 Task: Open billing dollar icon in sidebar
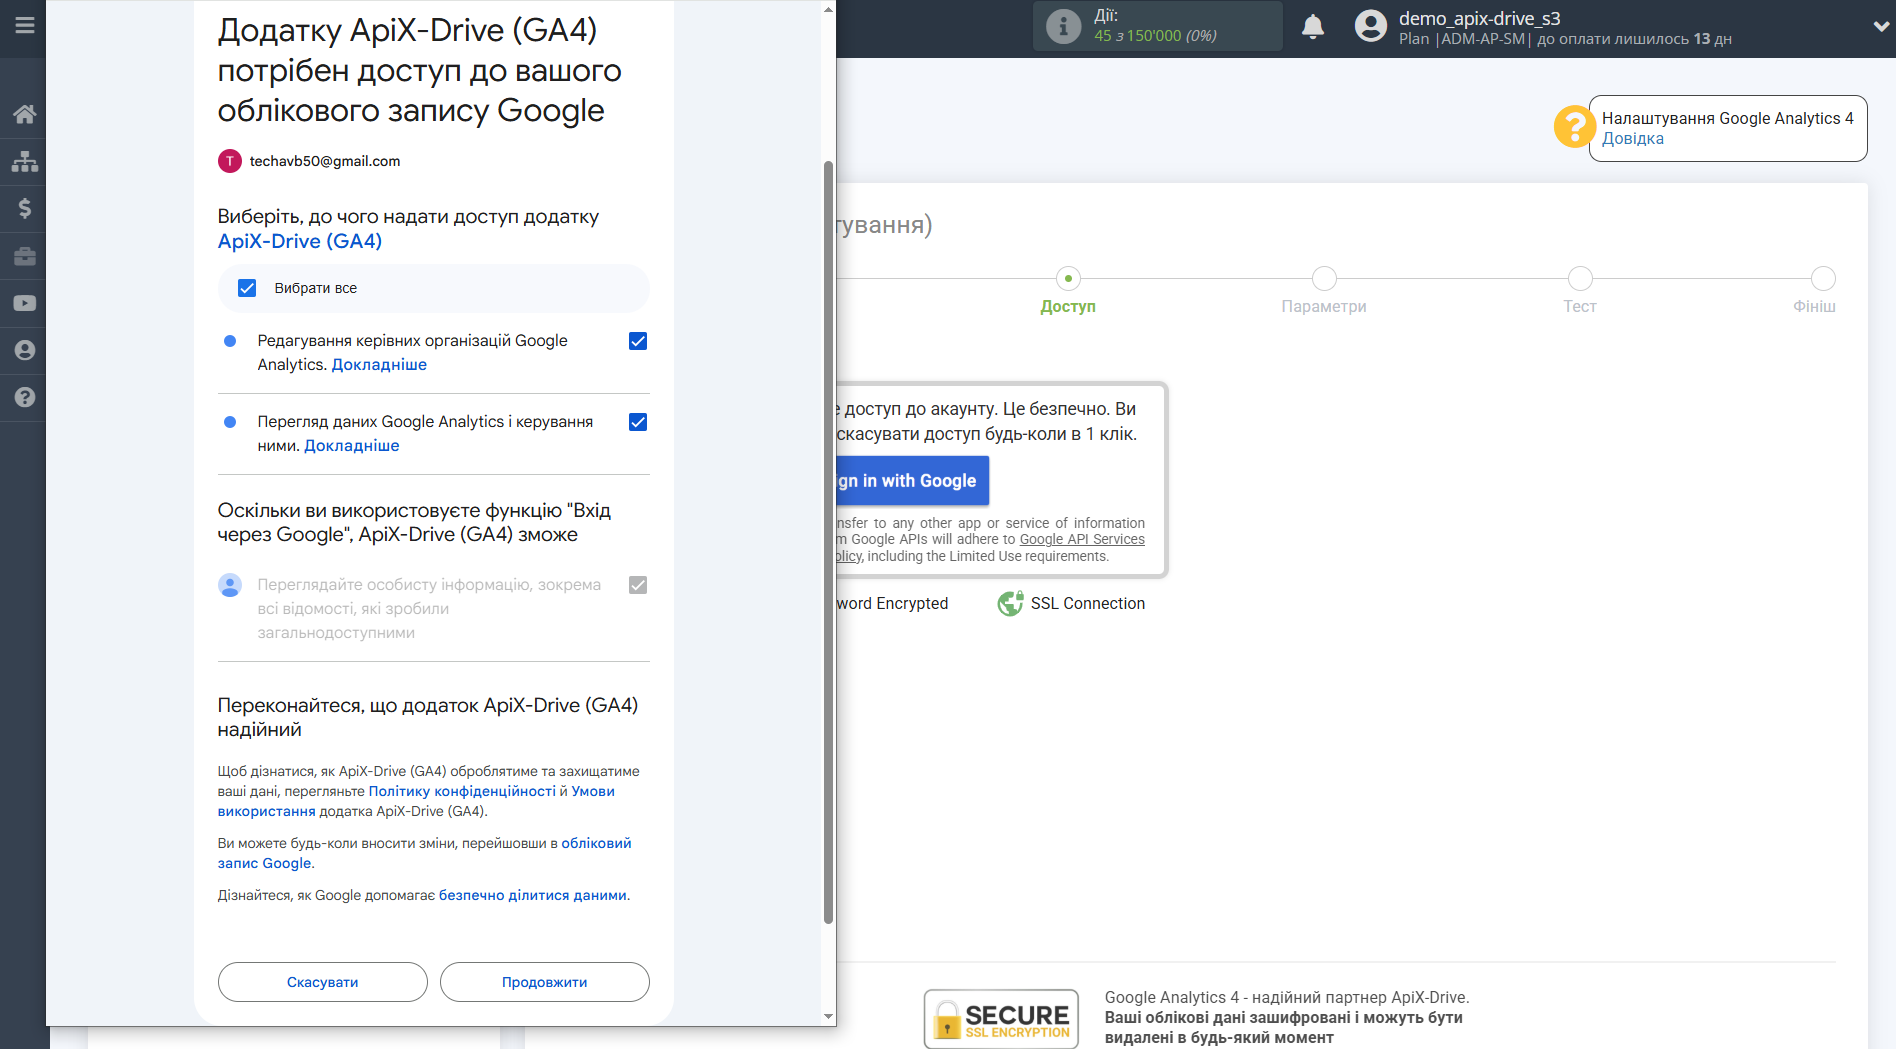(25, 208)
